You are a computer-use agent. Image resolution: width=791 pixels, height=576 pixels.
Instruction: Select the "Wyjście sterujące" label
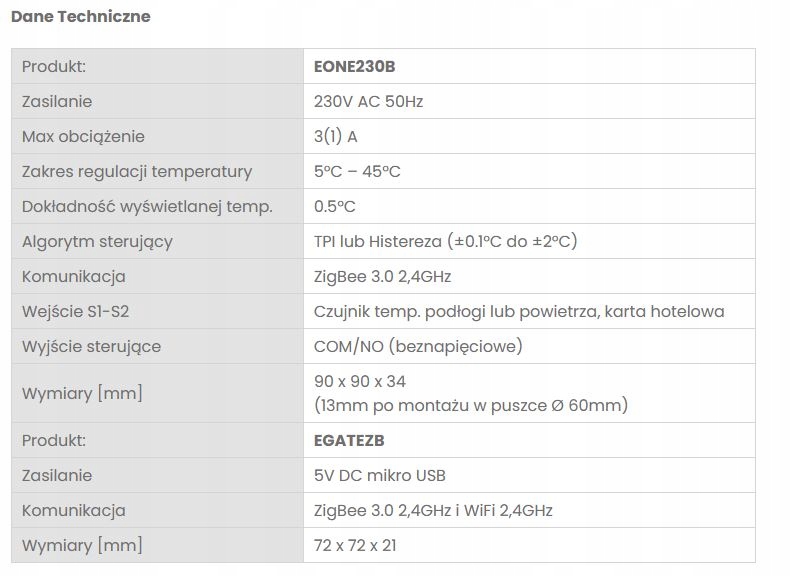(x=91, y=346)
